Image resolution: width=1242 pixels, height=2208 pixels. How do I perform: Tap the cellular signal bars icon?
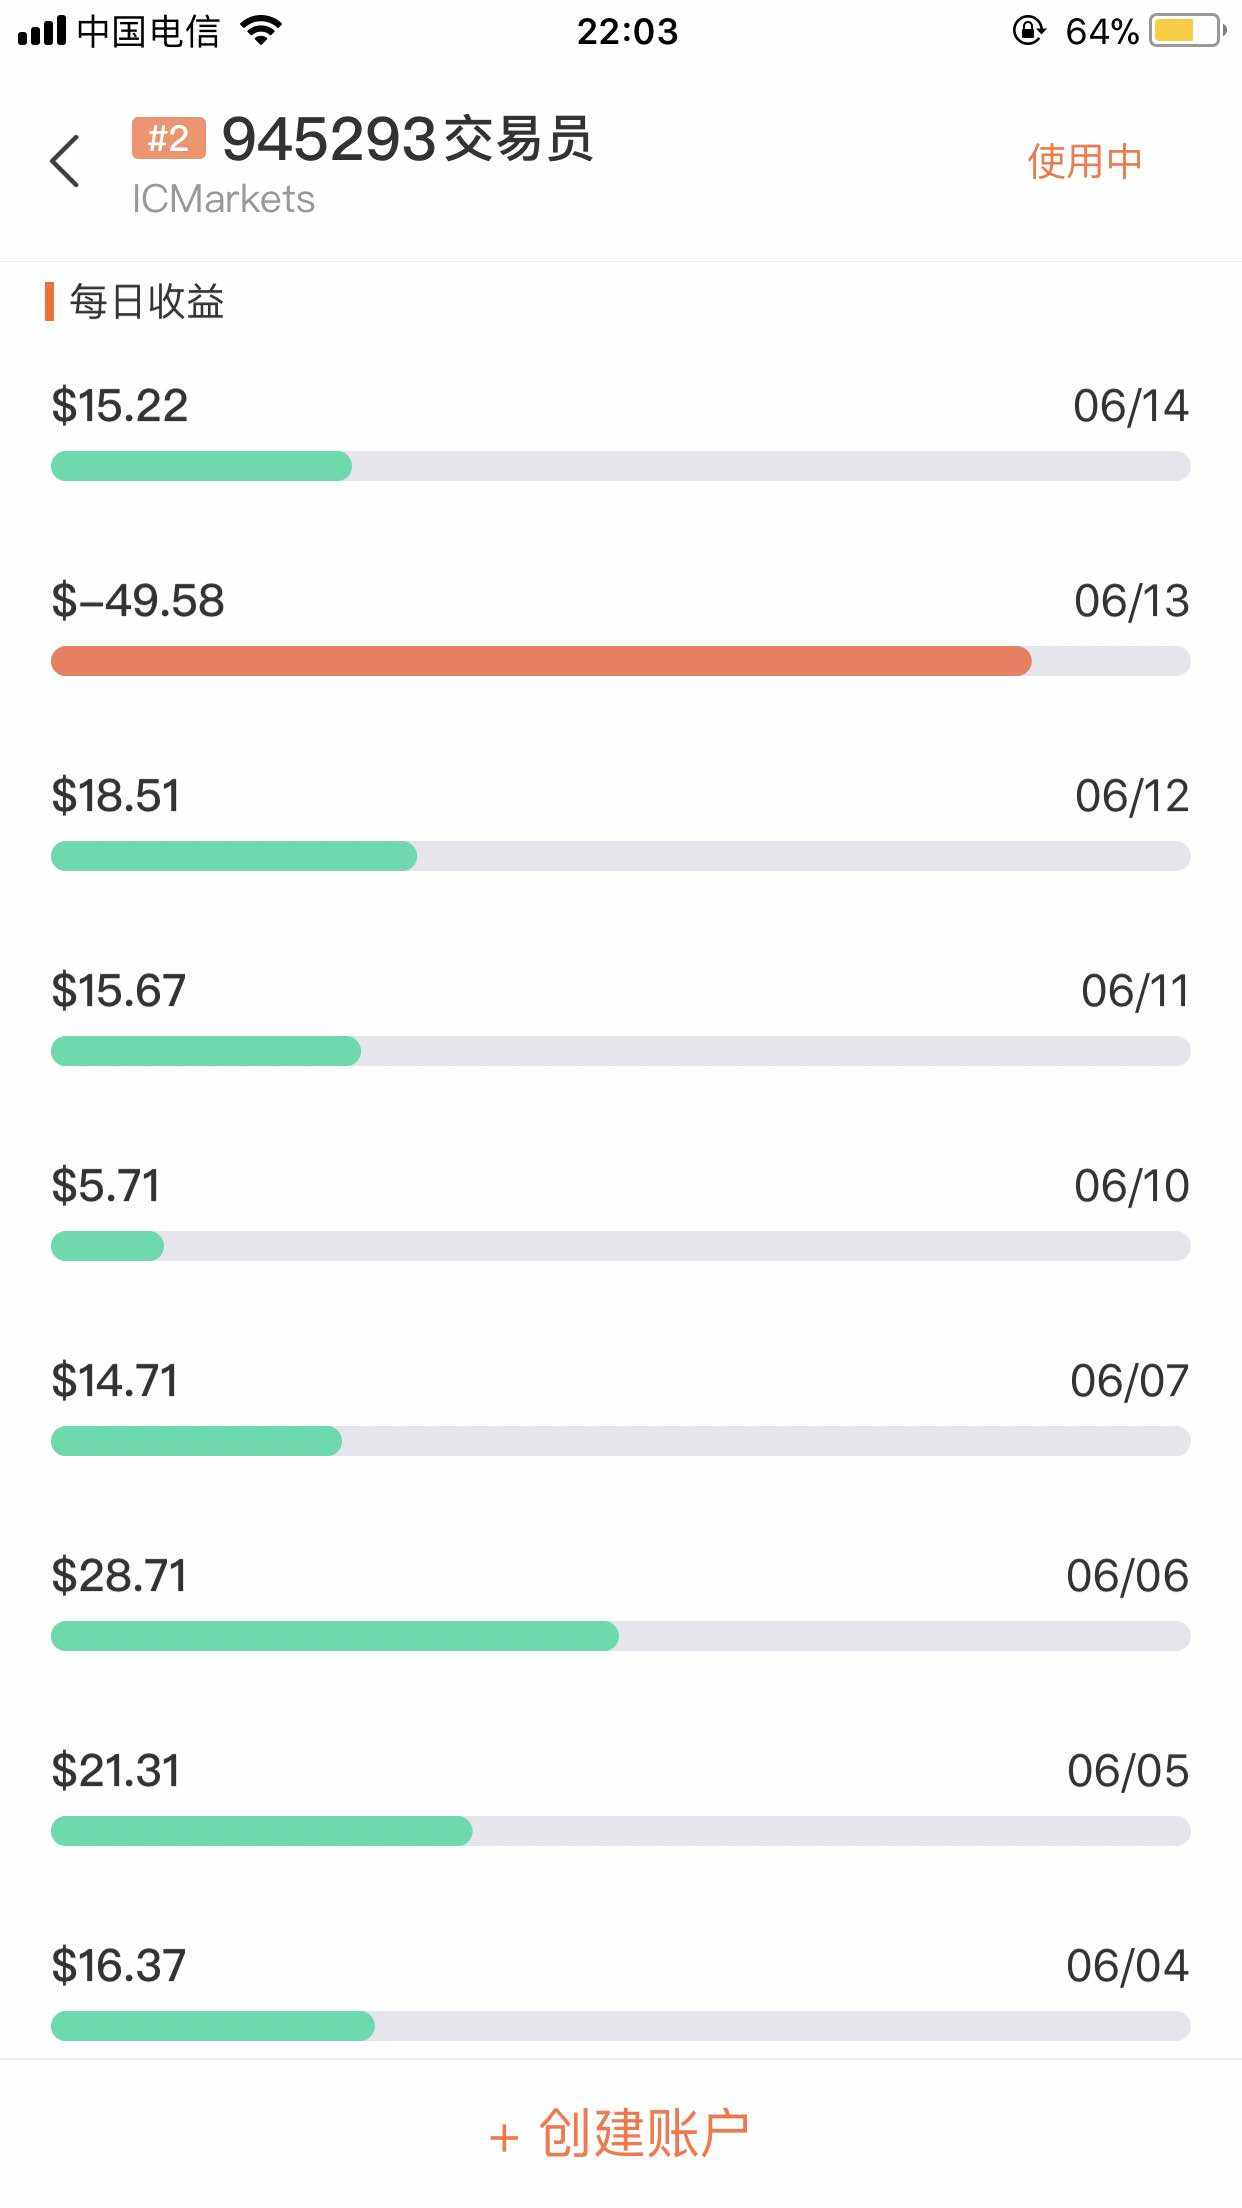[41, 31]
